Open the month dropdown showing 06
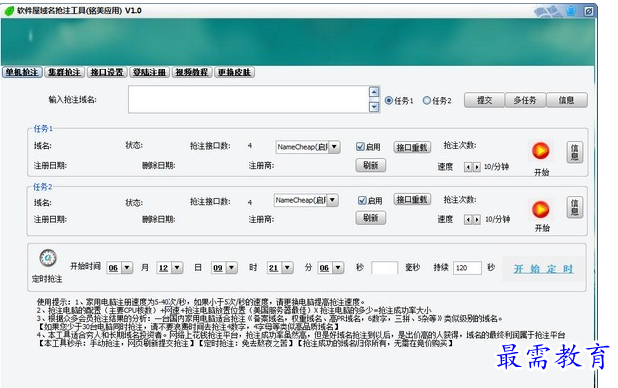The height and width of the screenshot is (388, 618). 127,268
